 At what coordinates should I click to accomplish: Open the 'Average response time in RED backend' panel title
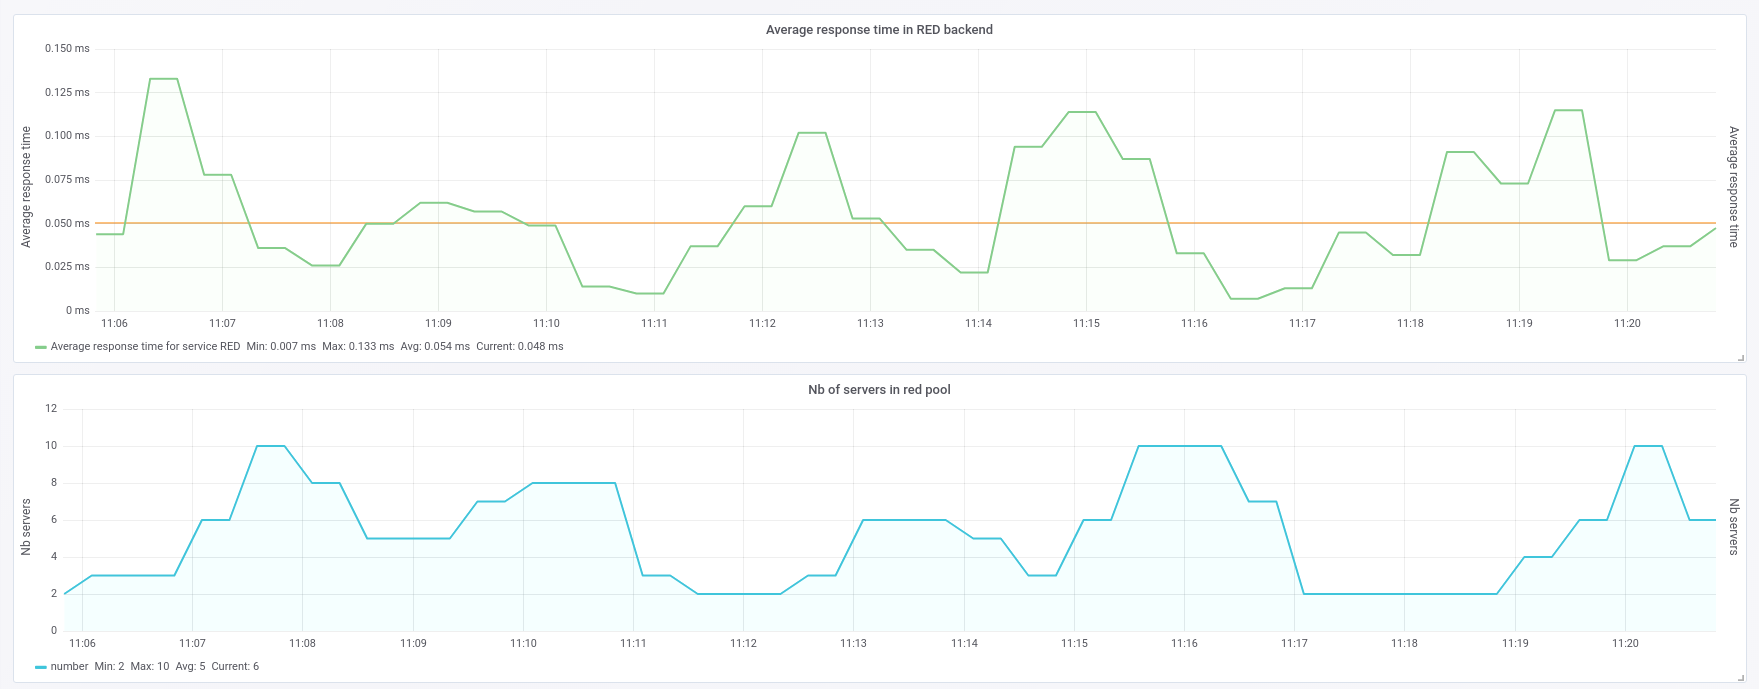[879, 30]
